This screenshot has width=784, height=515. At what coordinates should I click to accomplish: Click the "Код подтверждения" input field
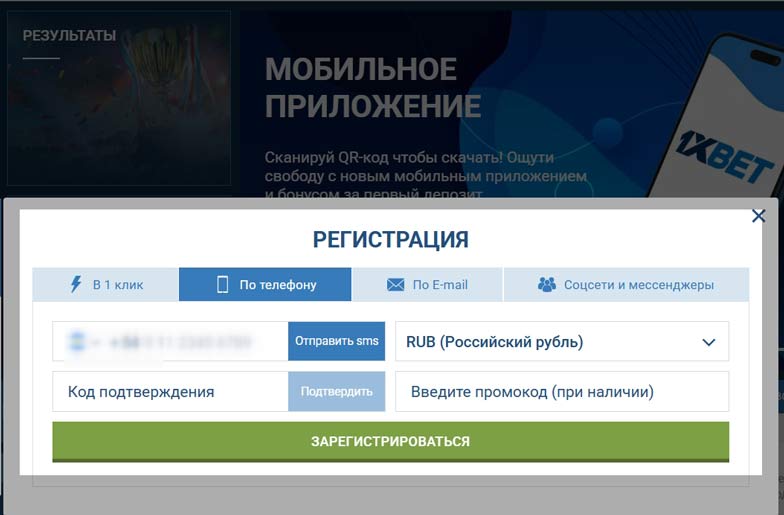170,392
